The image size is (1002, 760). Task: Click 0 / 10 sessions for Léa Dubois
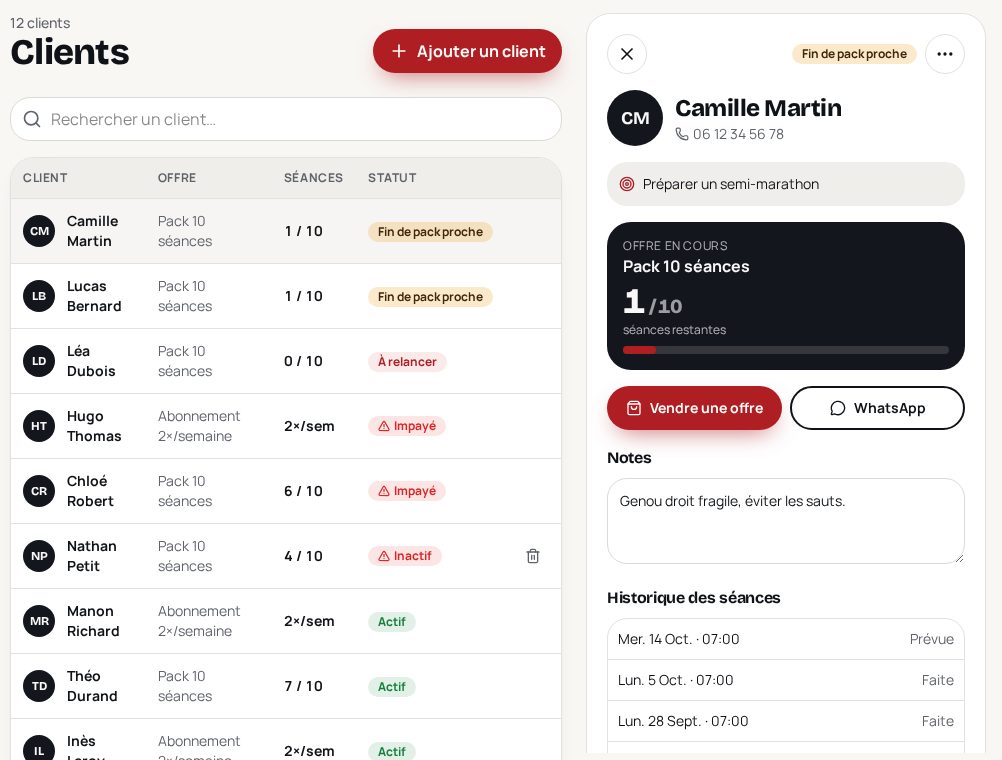303,361
